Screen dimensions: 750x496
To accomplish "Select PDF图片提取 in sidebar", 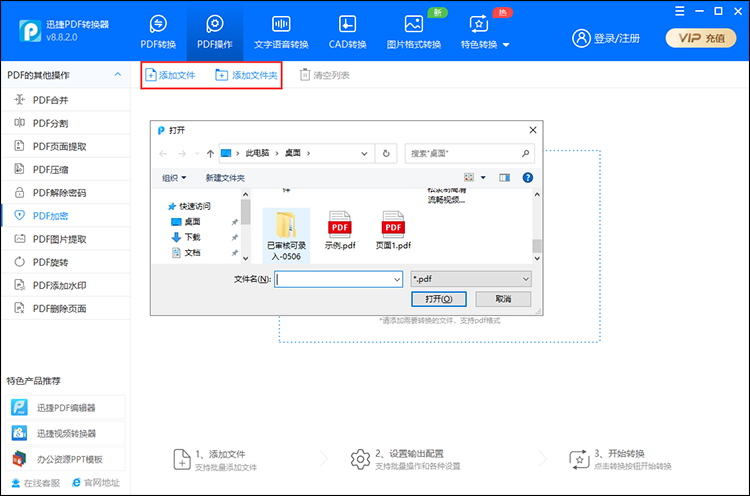I will pos(66,239).
